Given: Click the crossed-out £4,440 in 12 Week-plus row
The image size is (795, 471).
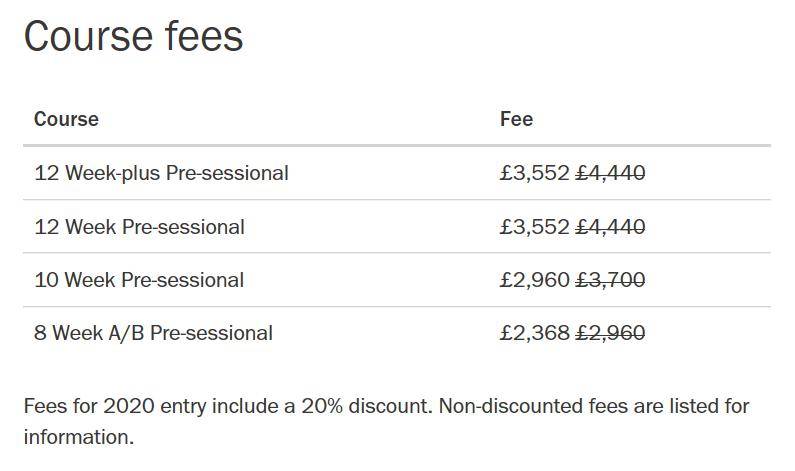Looking at the screenshot, I should click(x=611, y=173).
